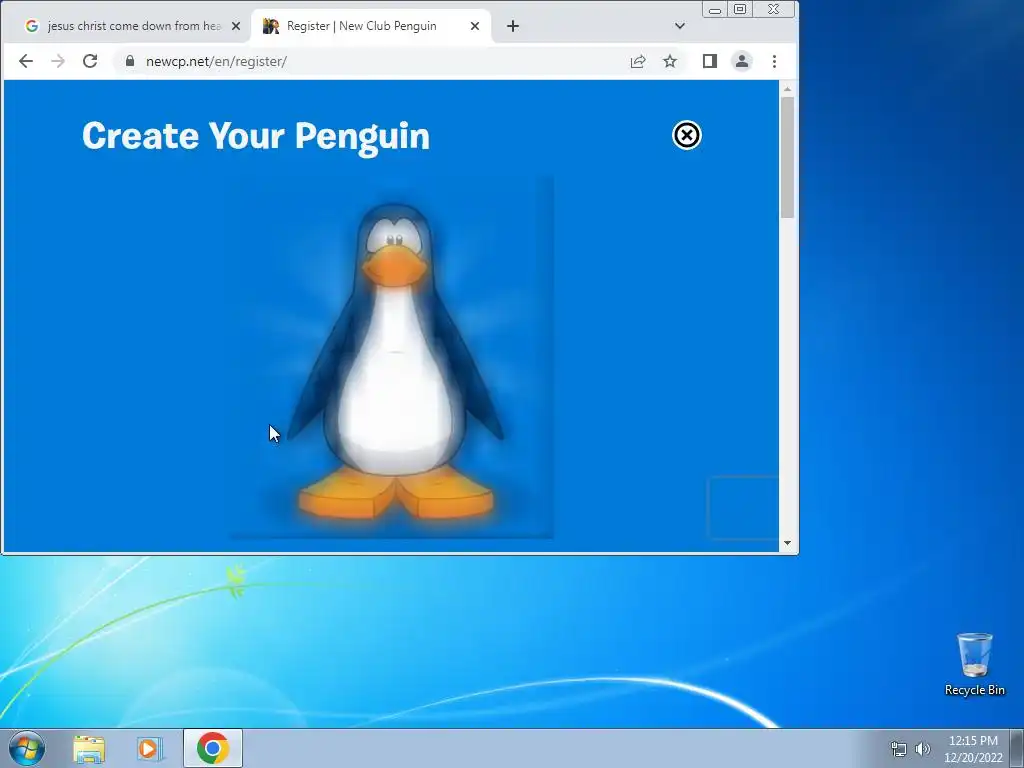Image resolution: width=1024 pixels, height=768 pixels.
Task: Click scrollbar up arrow
Action: (787, 89)
